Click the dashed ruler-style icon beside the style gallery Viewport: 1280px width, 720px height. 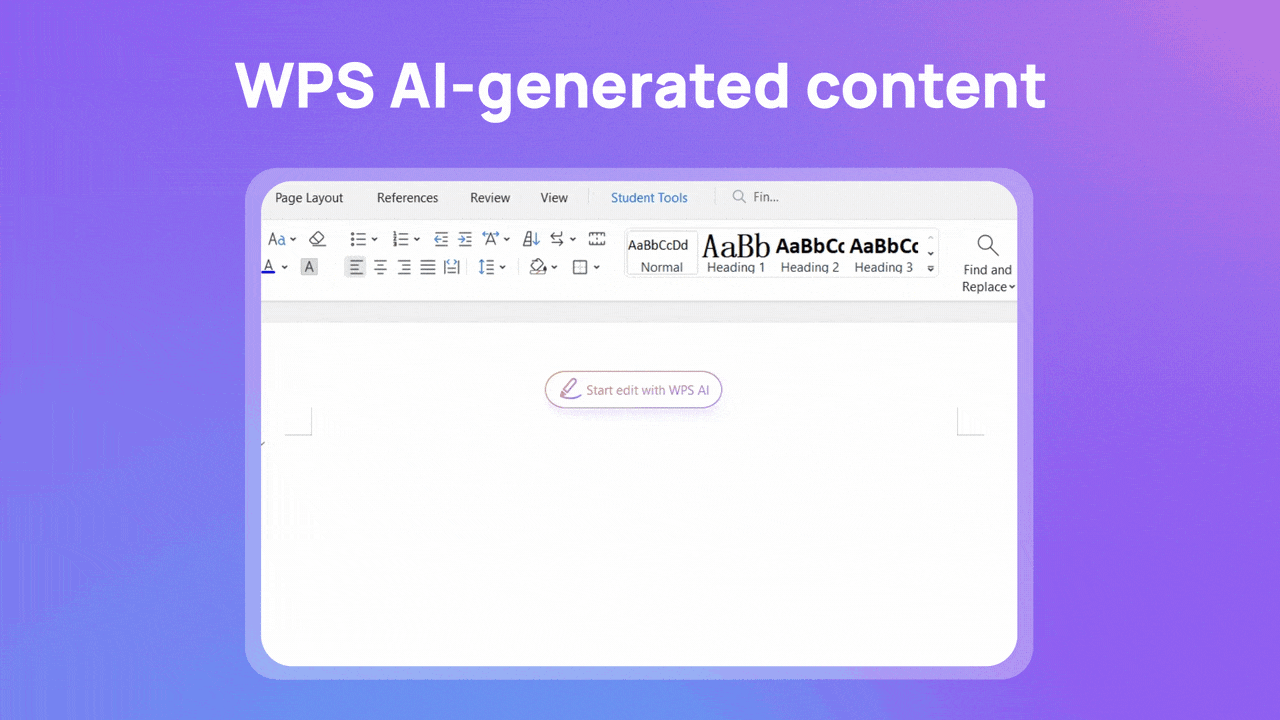coord(597,239)
